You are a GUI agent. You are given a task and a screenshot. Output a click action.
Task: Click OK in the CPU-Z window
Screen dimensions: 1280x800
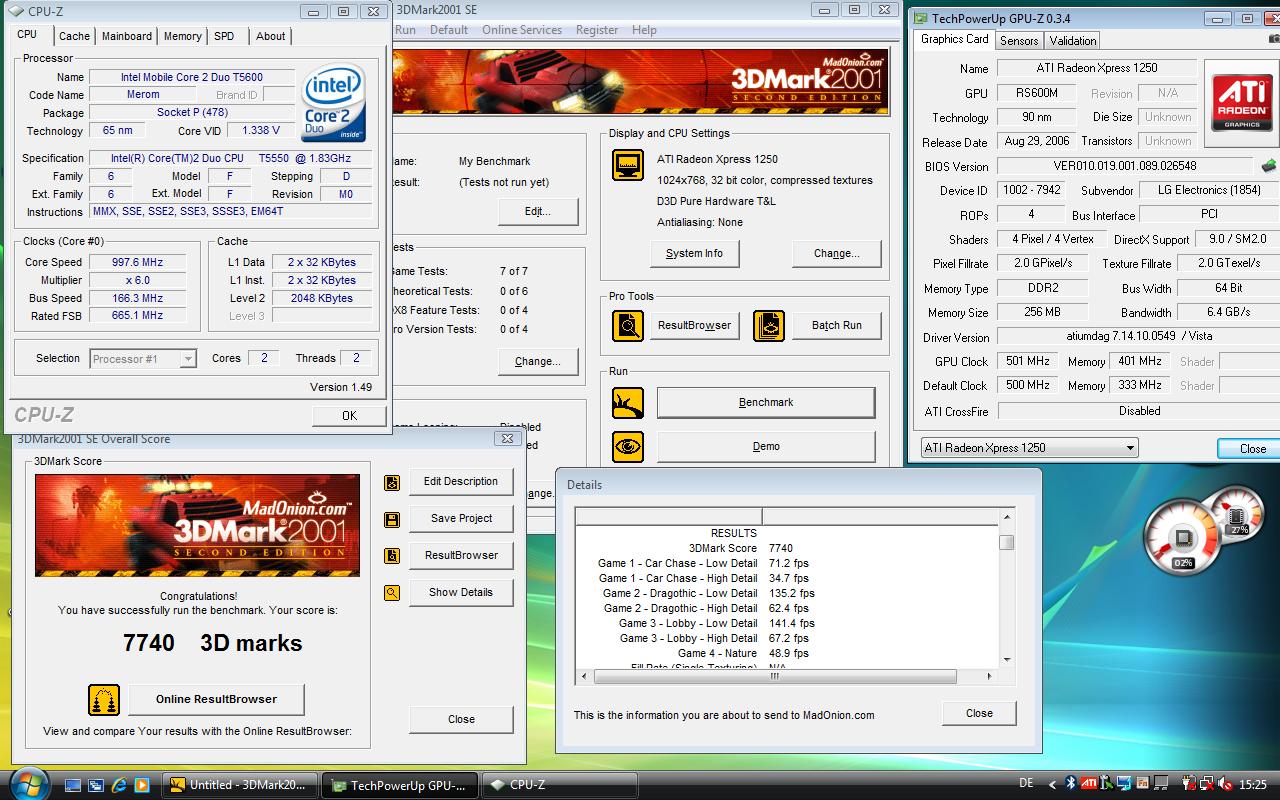[x=349, y=416]
